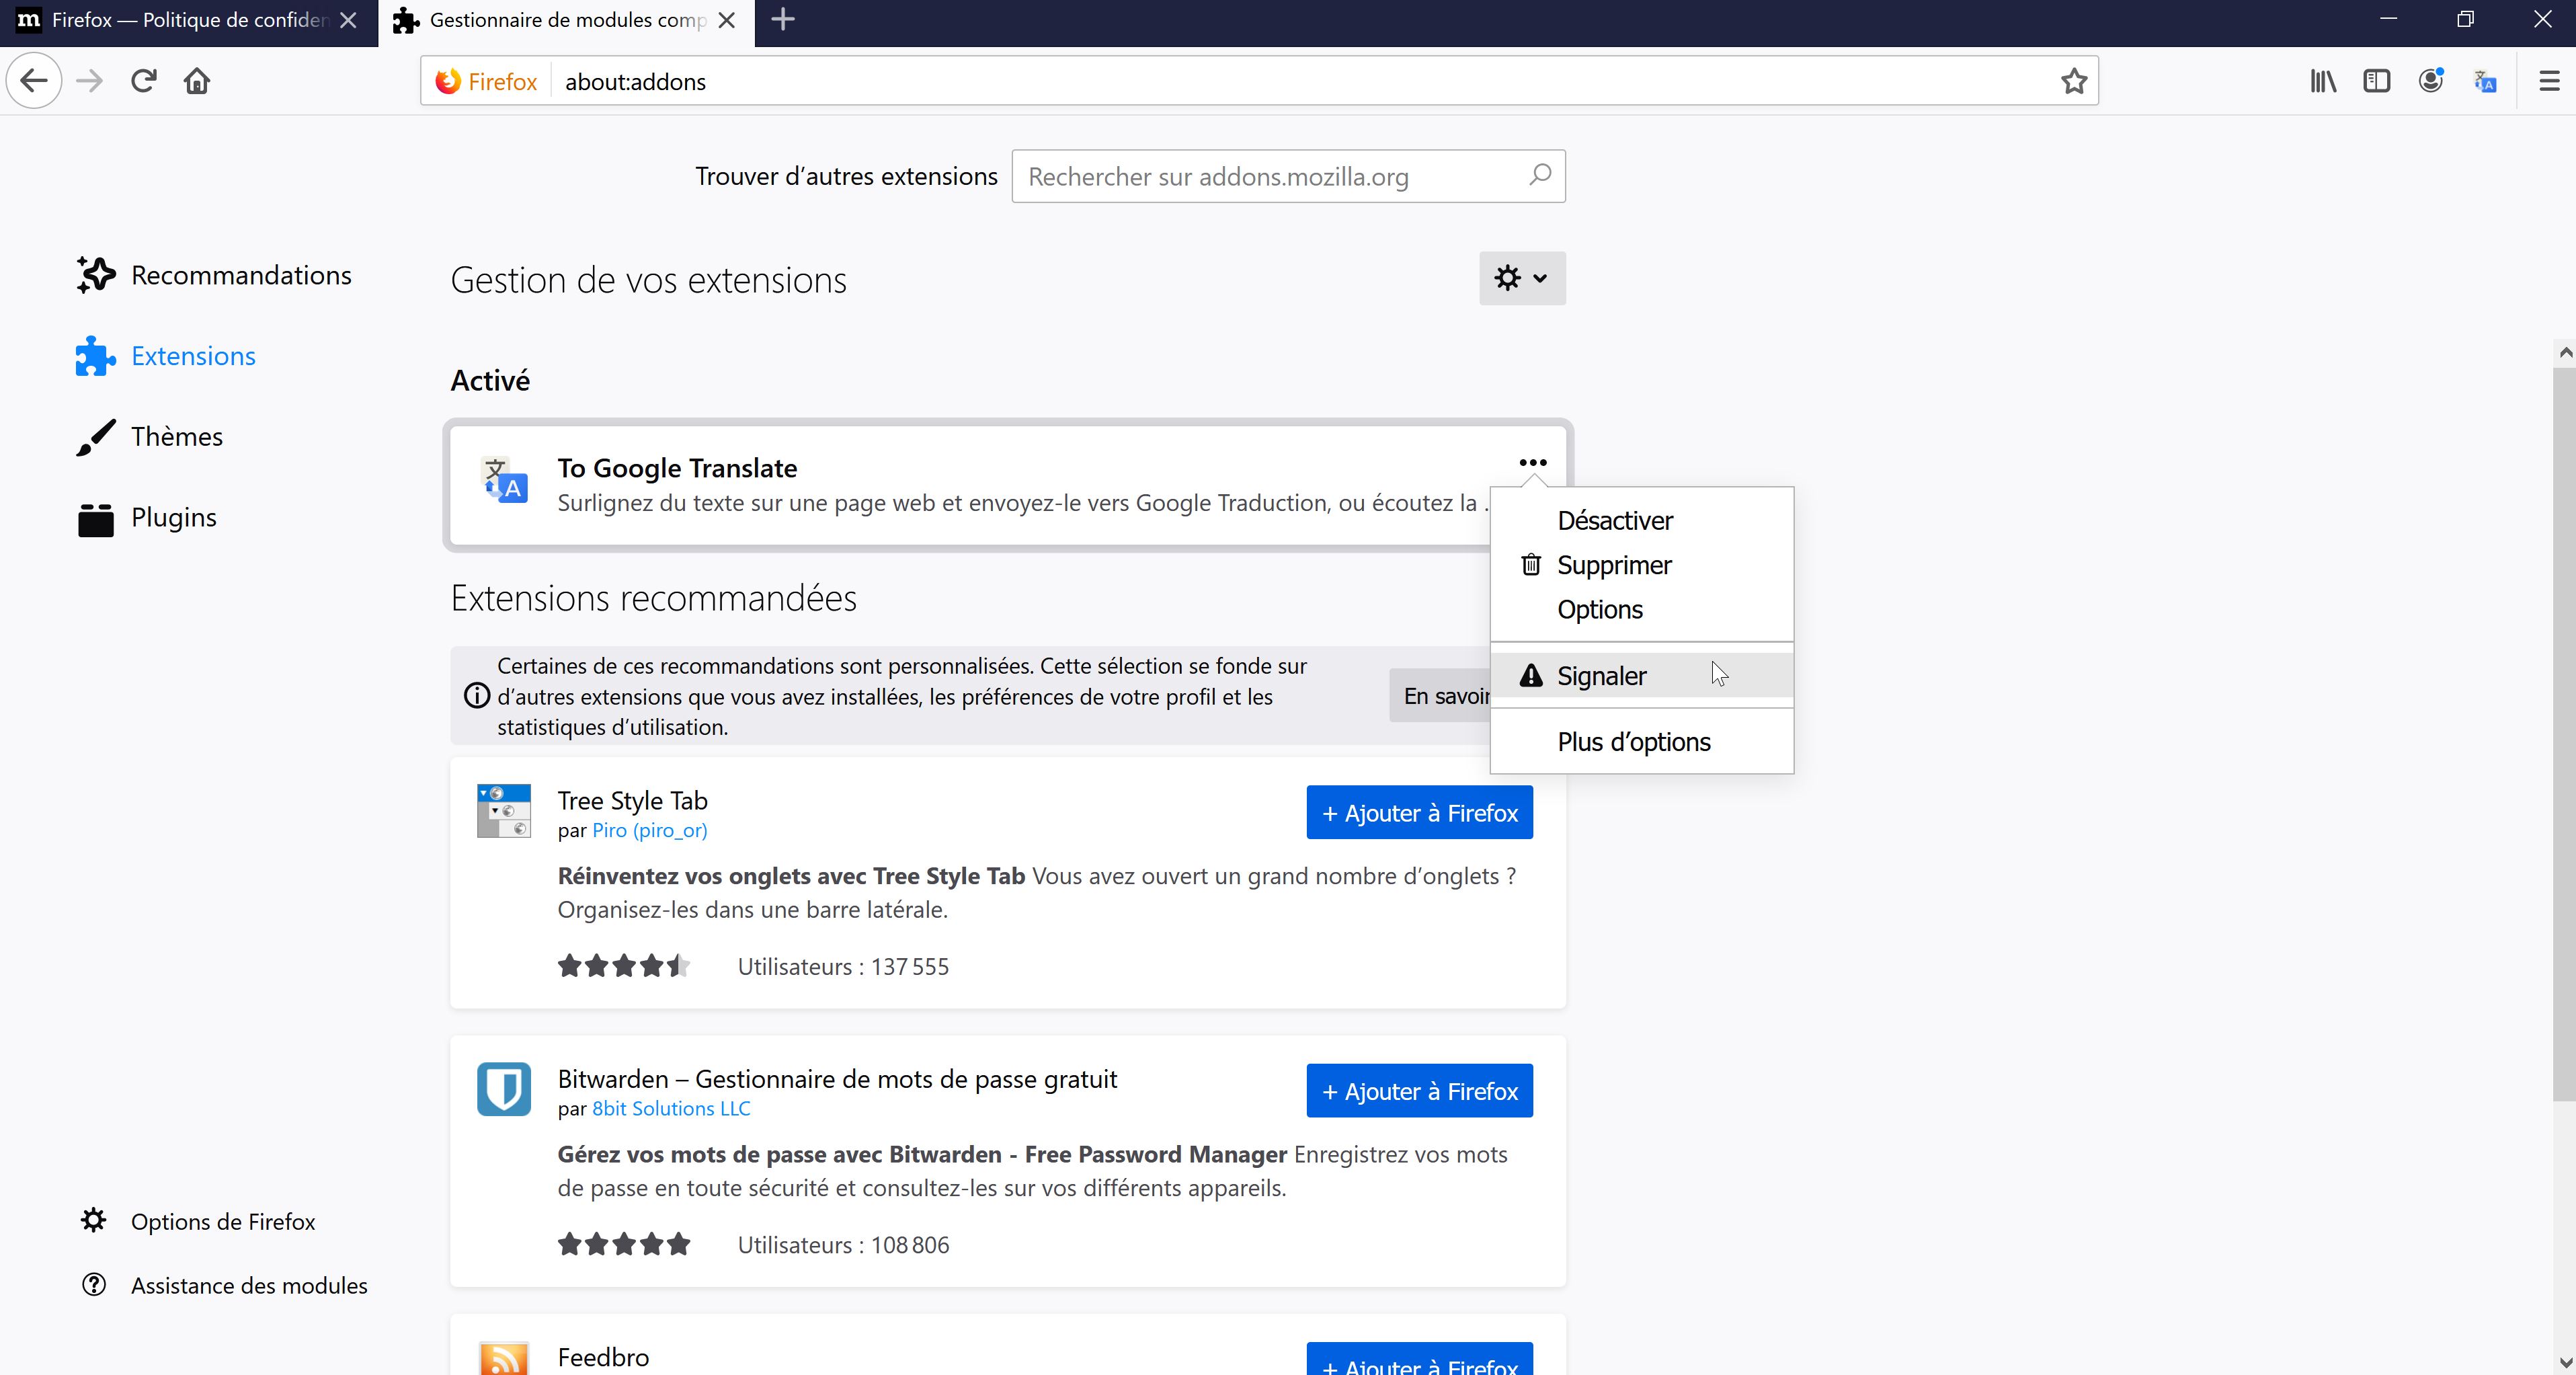Show sidebars via the sidebar icon
This screenshot has width=2576, height=1375.
[2377, 81]
